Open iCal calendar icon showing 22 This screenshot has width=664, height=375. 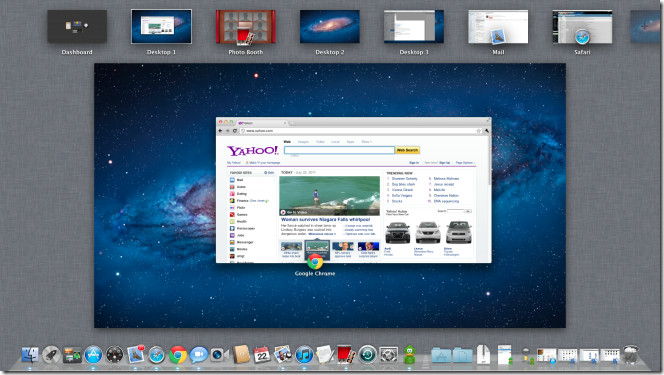tap(262, 355)
